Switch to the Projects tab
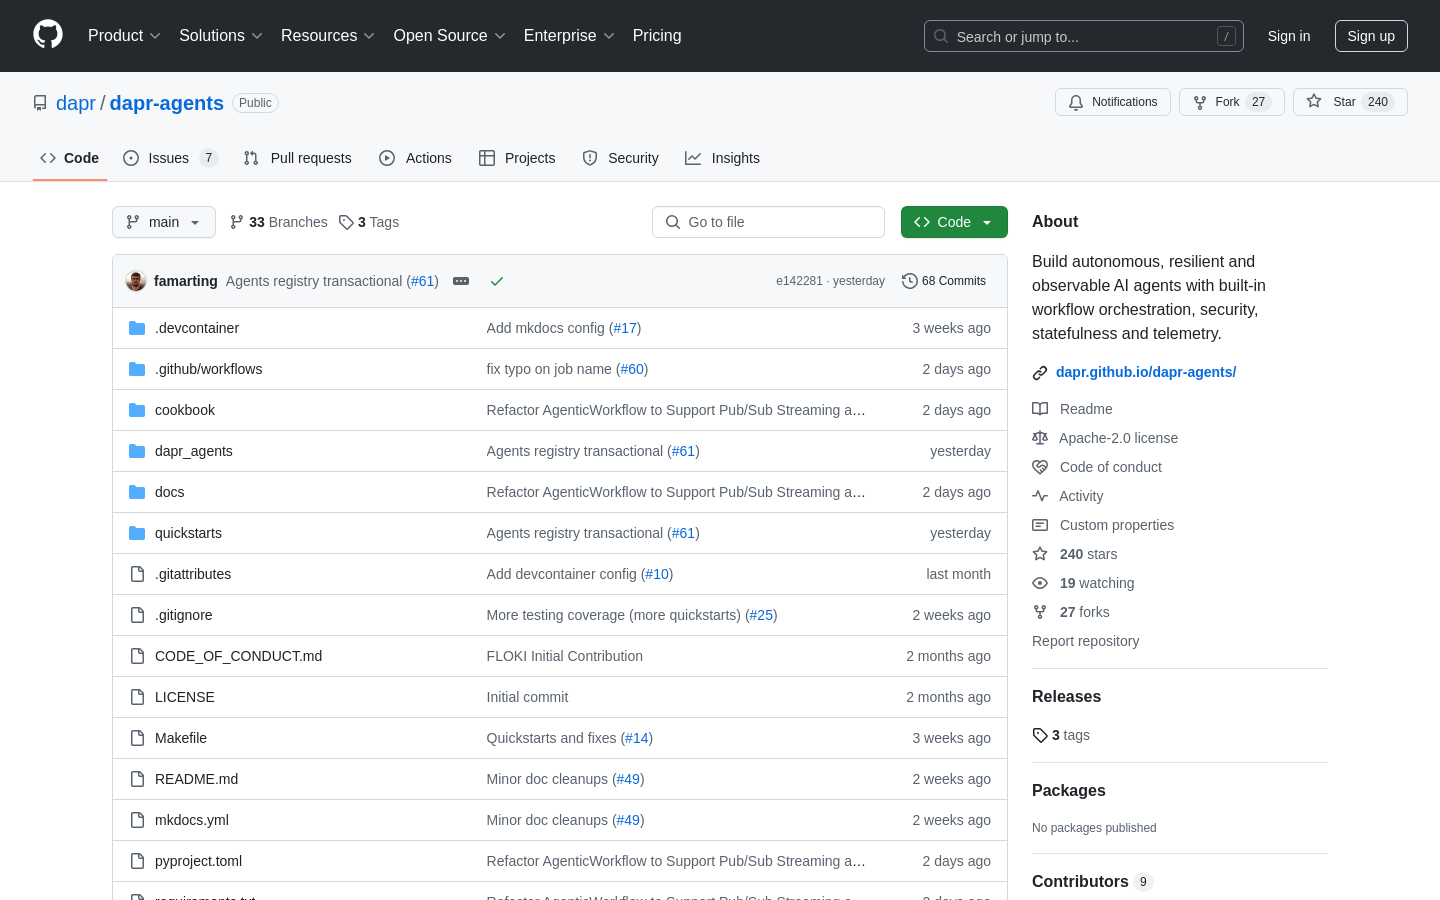1440x900 pixels. pos(517,158)
